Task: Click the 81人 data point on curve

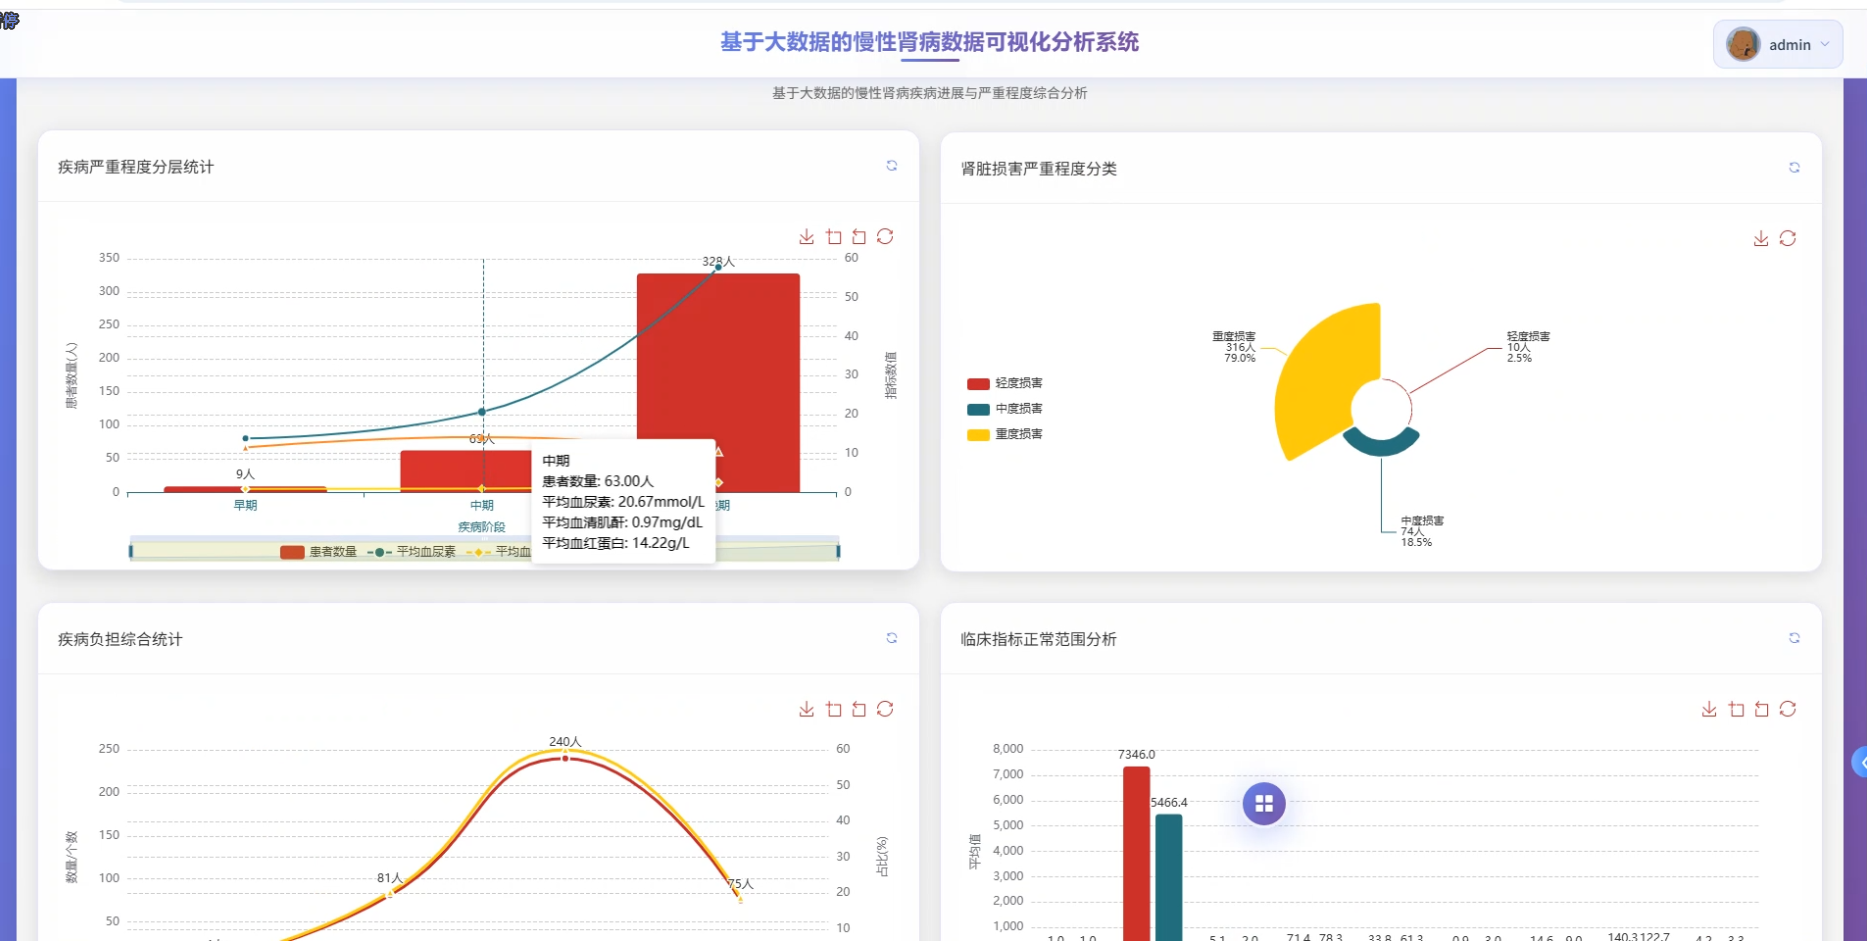Action: coord(390,894)
